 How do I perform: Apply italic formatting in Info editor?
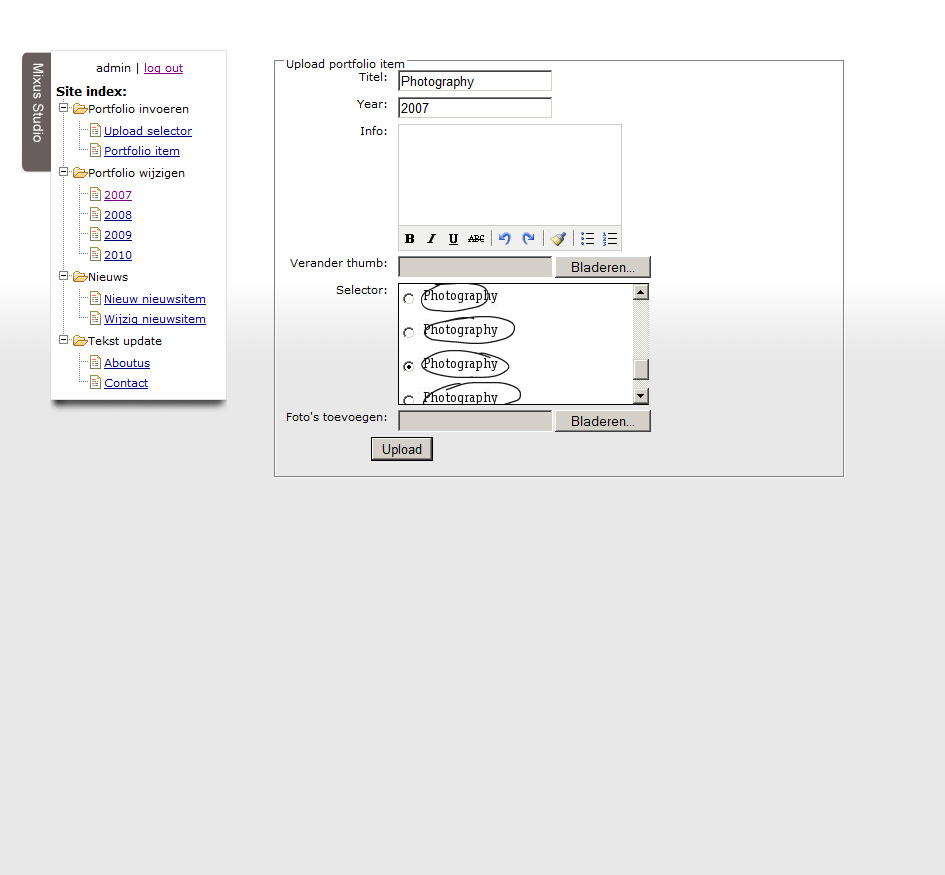pyautogui.click(x=432, y=239)
